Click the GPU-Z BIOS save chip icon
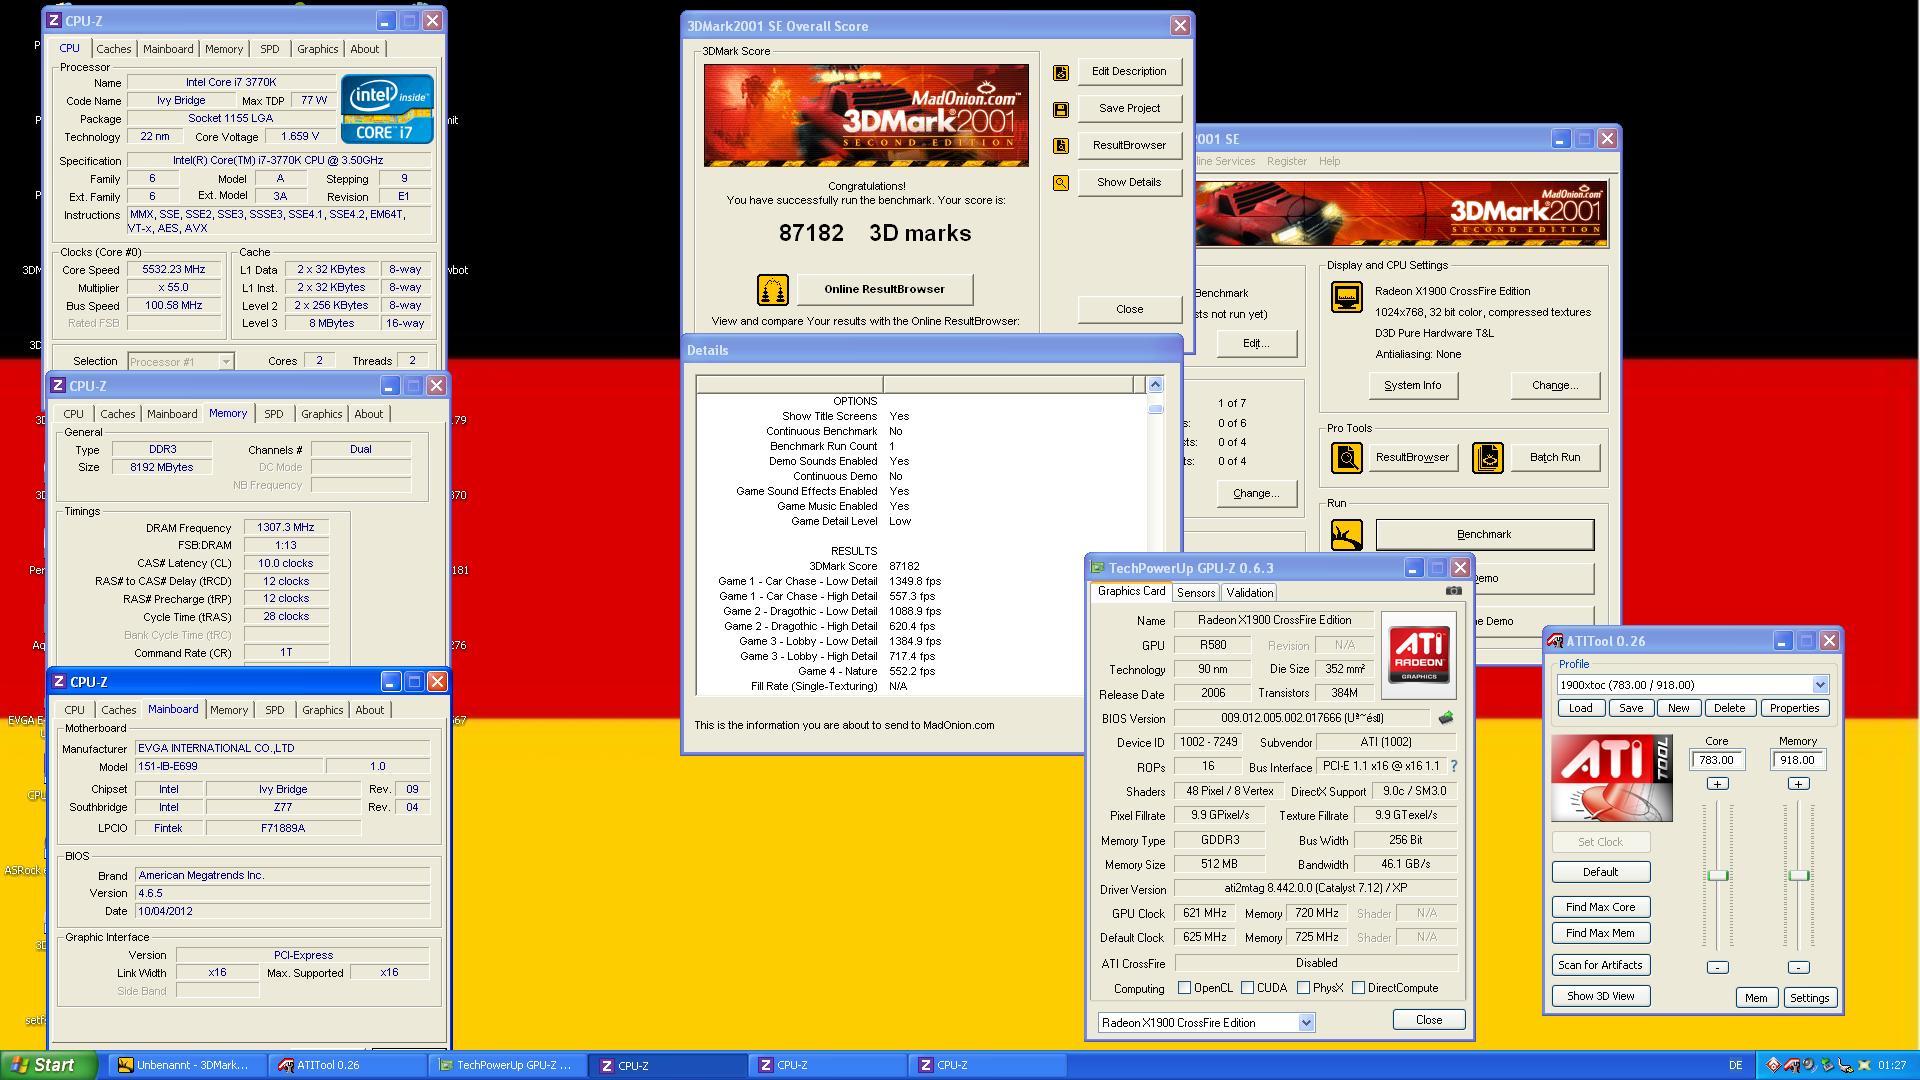Image resolution: width=1920 pixels, height=1080 pixels. click(1445, 718)
